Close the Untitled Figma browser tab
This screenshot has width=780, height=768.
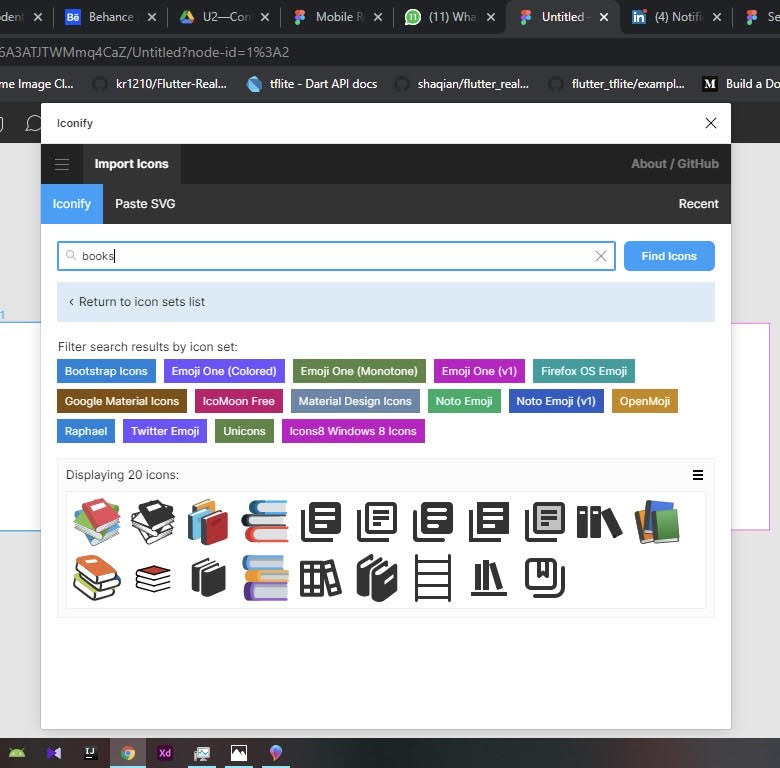[603, 17]
